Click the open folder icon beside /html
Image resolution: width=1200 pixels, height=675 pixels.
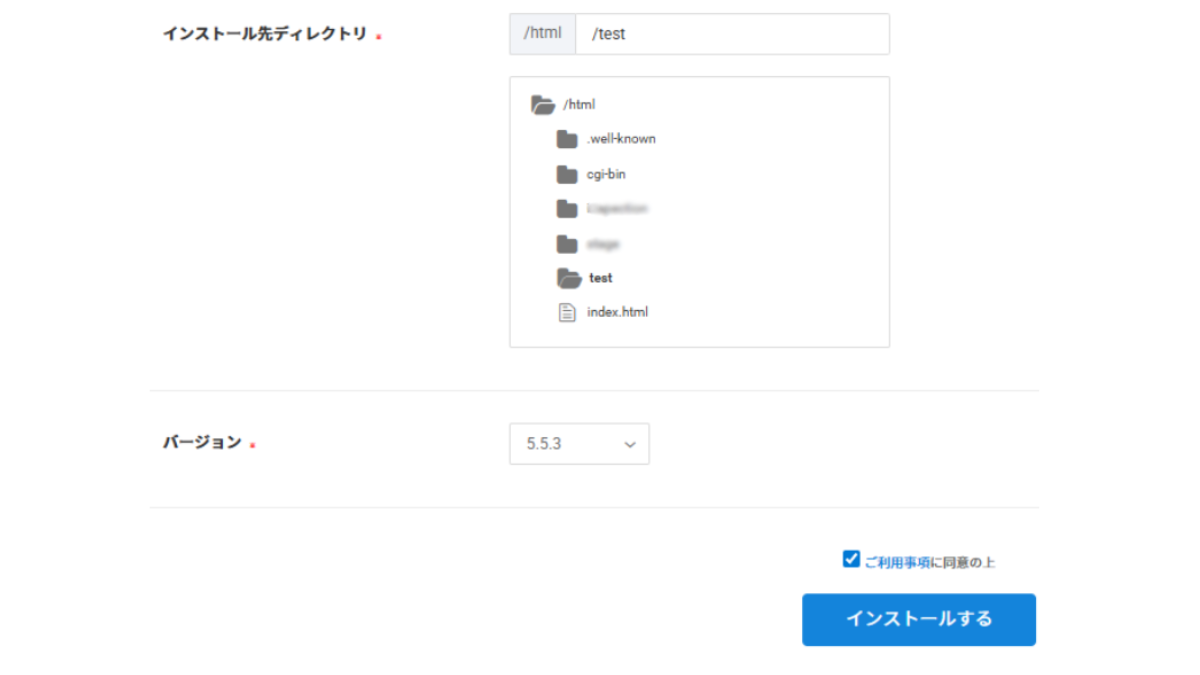click(x=542, y=104)
